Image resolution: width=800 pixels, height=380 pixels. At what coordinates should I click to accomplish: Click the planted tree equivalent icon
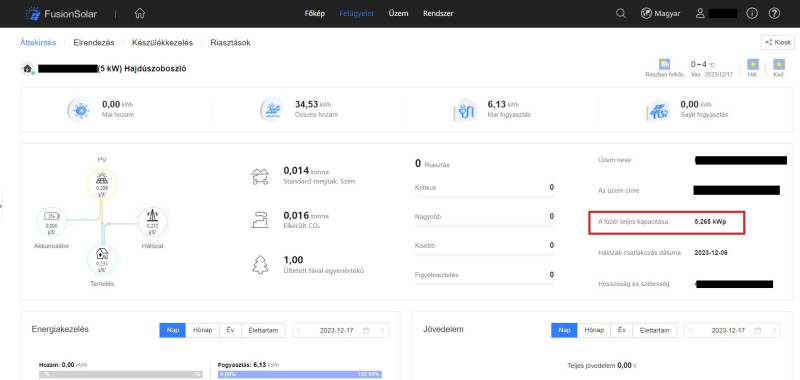point(260,265)
